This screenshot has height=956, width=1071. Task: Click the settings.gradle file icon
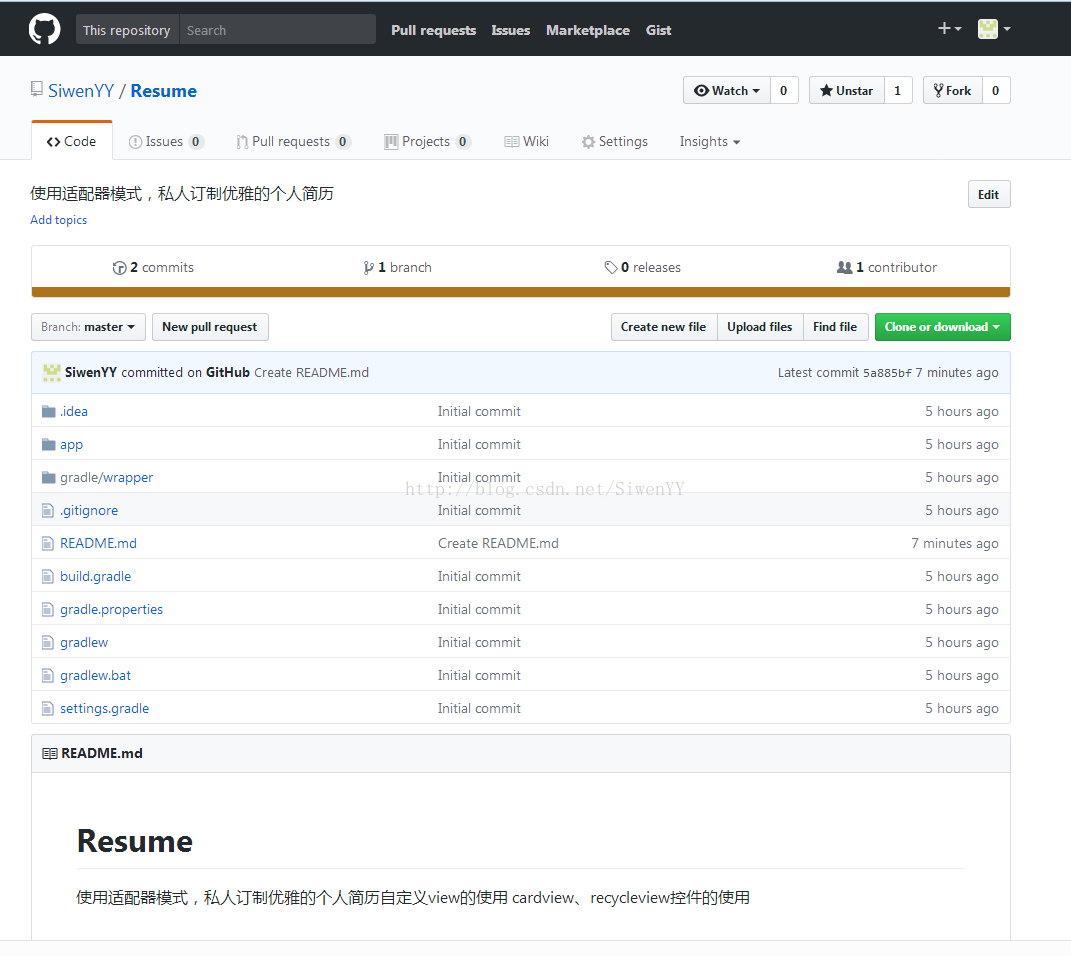click(x=48, y=708)
